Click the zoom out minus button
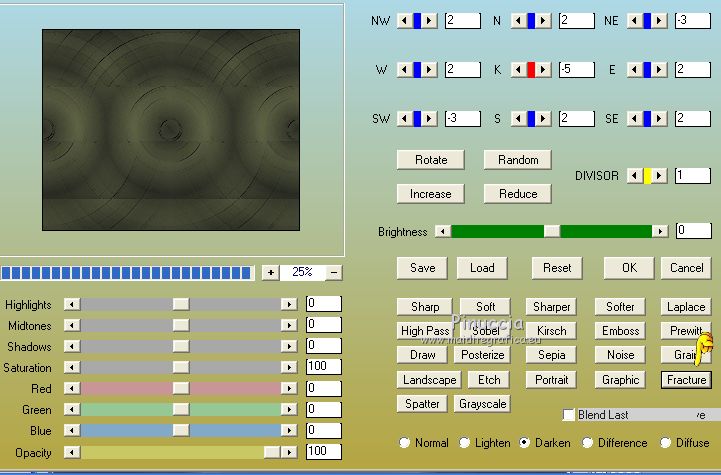 pyautogui.click(x=334, y=272)
